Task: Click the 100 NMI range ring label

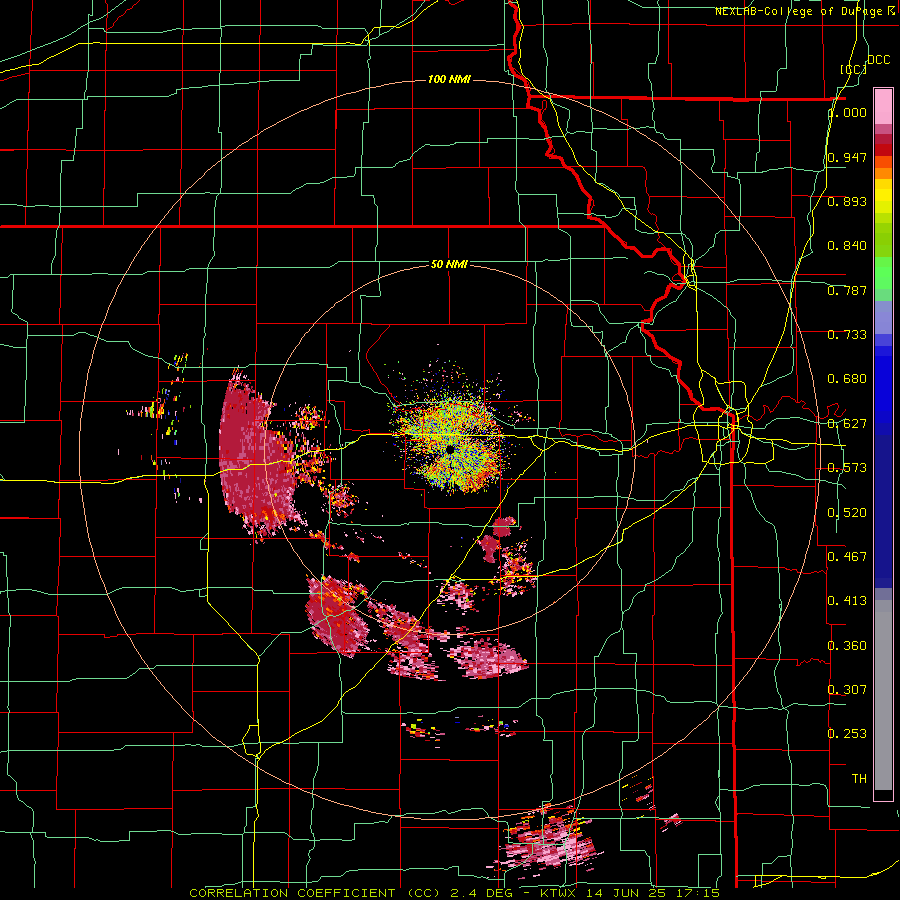Action: [x=449, y=79]
